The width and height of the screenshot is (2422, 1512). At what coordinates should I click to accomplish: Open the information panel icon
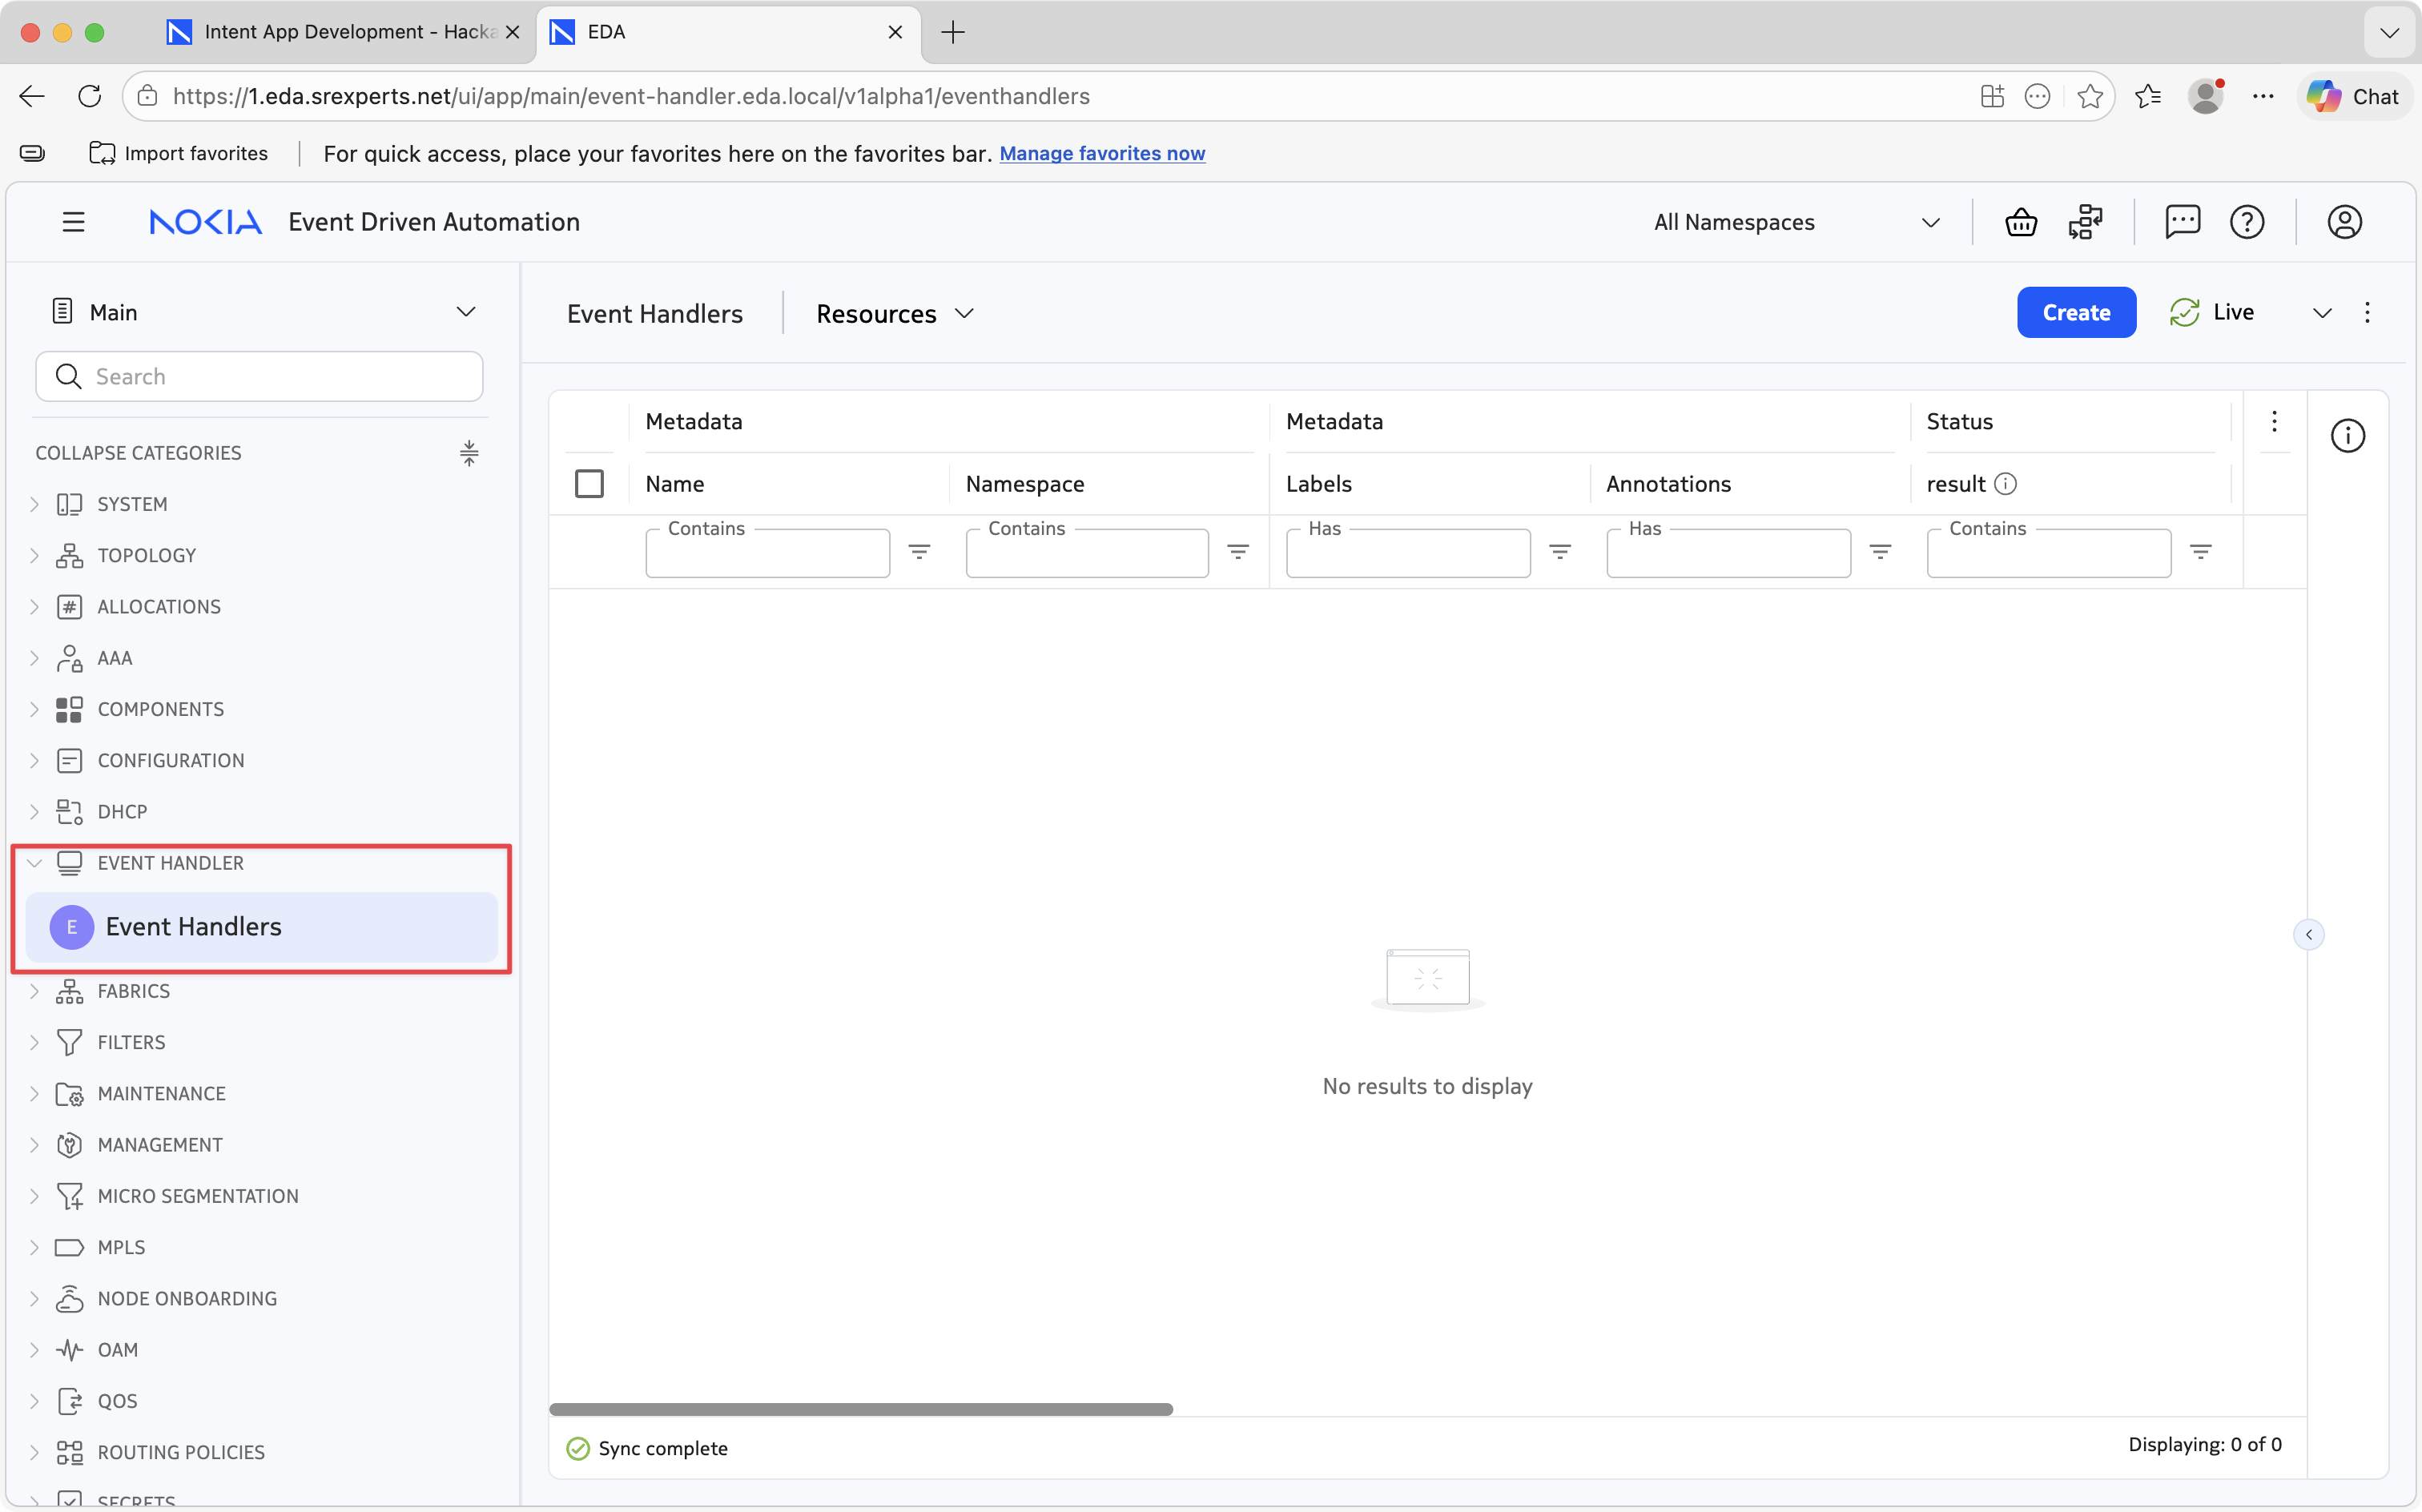click(2347, 436)
